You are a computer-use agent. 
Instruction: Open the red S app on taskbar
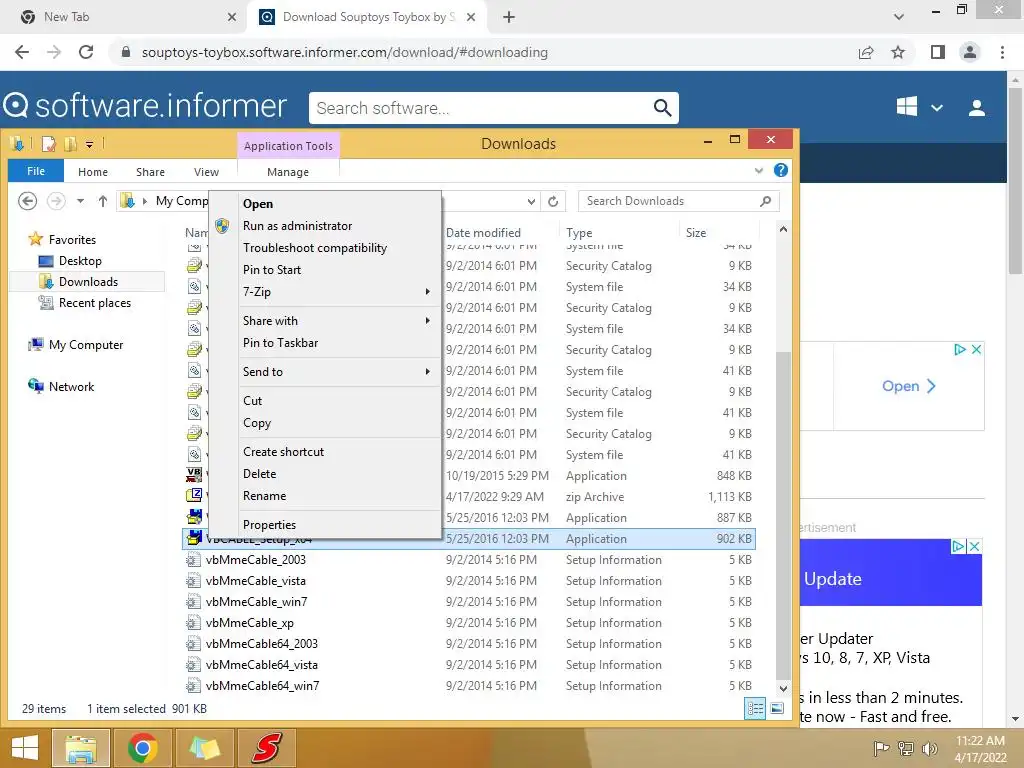click(x=267, y=748)
